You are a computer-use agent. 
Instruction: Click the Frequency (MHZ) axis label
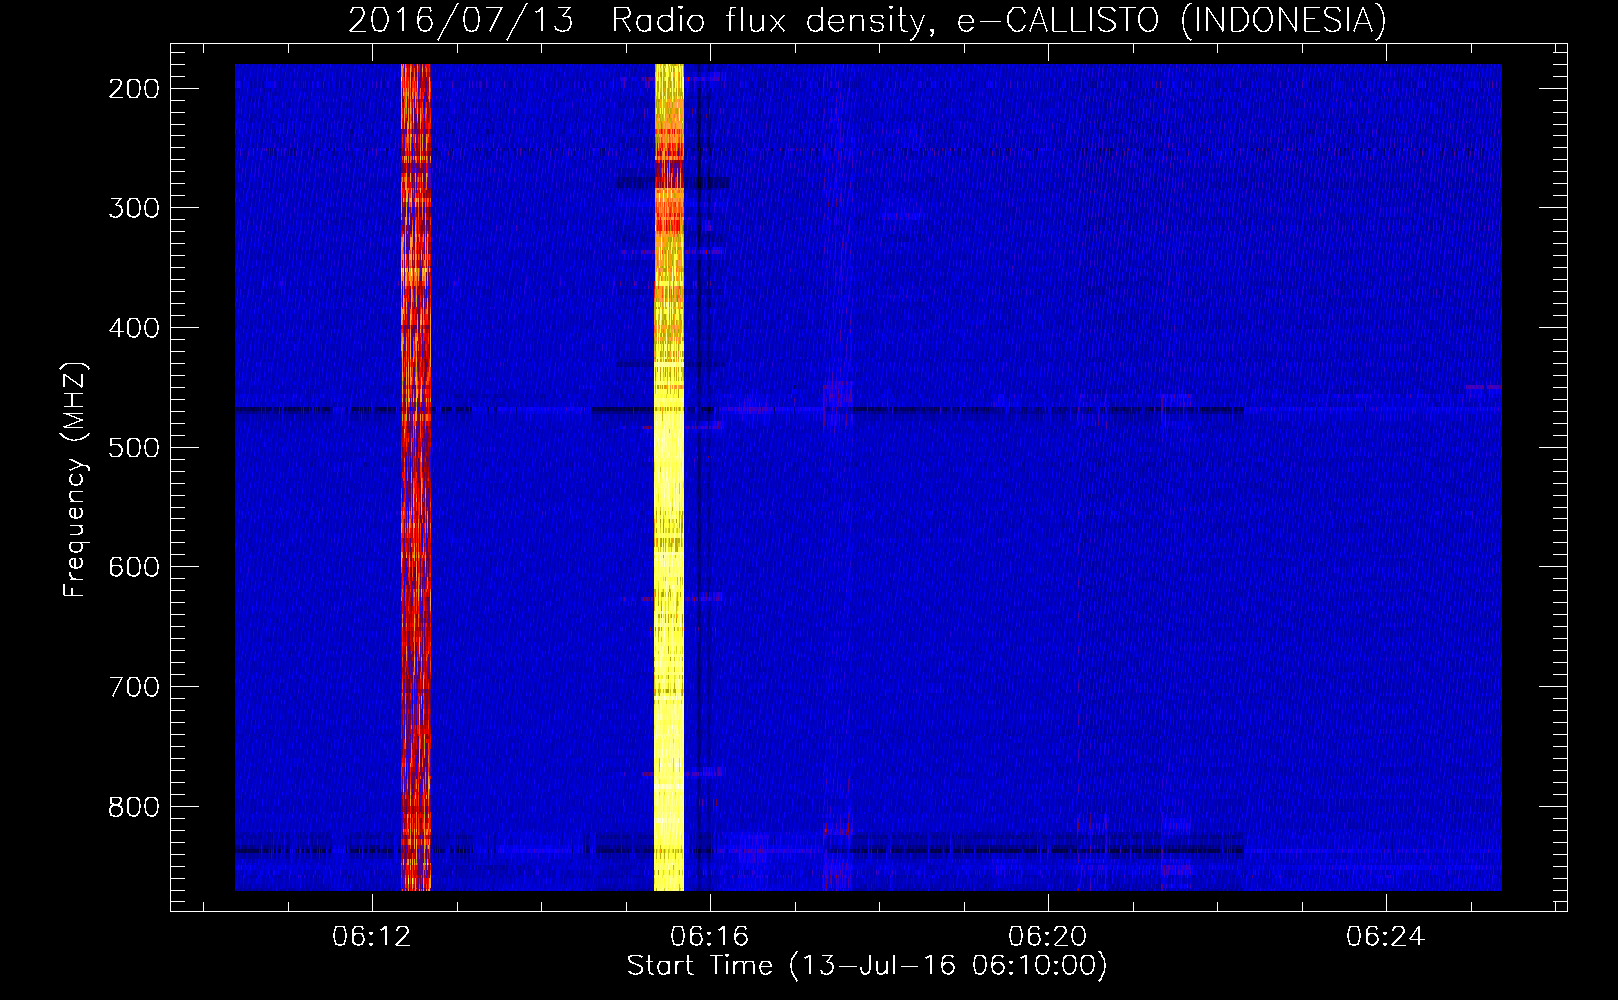[x=75, y=479]
